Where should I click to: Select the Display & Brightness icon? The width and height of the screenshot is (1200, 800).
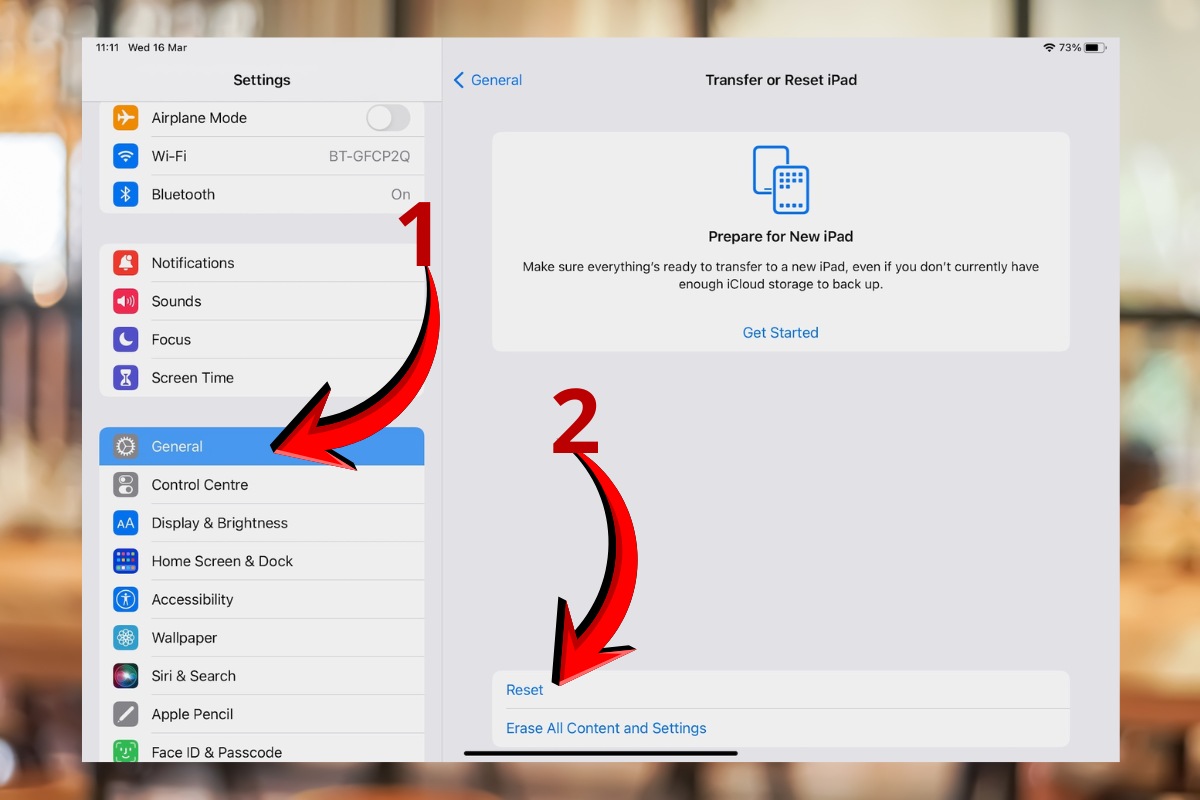click(x=125, y=522)
